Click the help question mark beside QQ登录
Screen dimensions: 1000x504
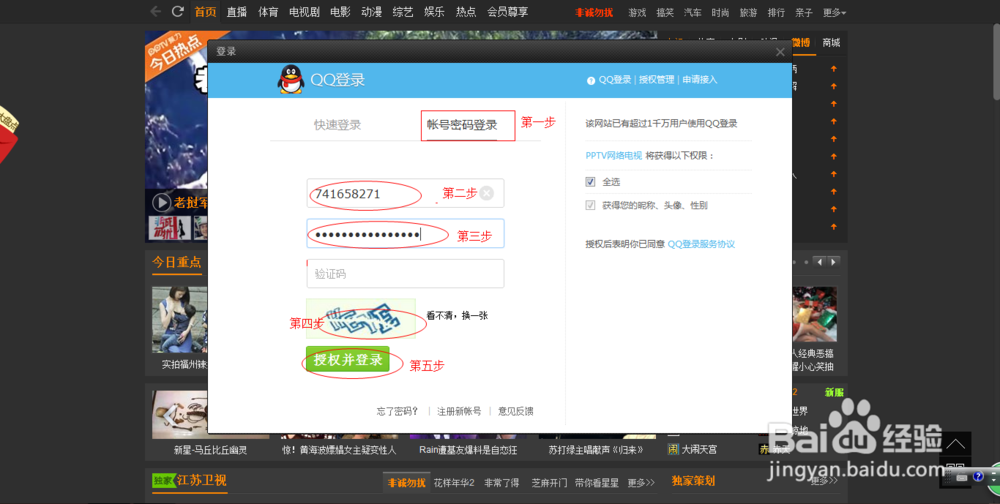tap(591, 80)
